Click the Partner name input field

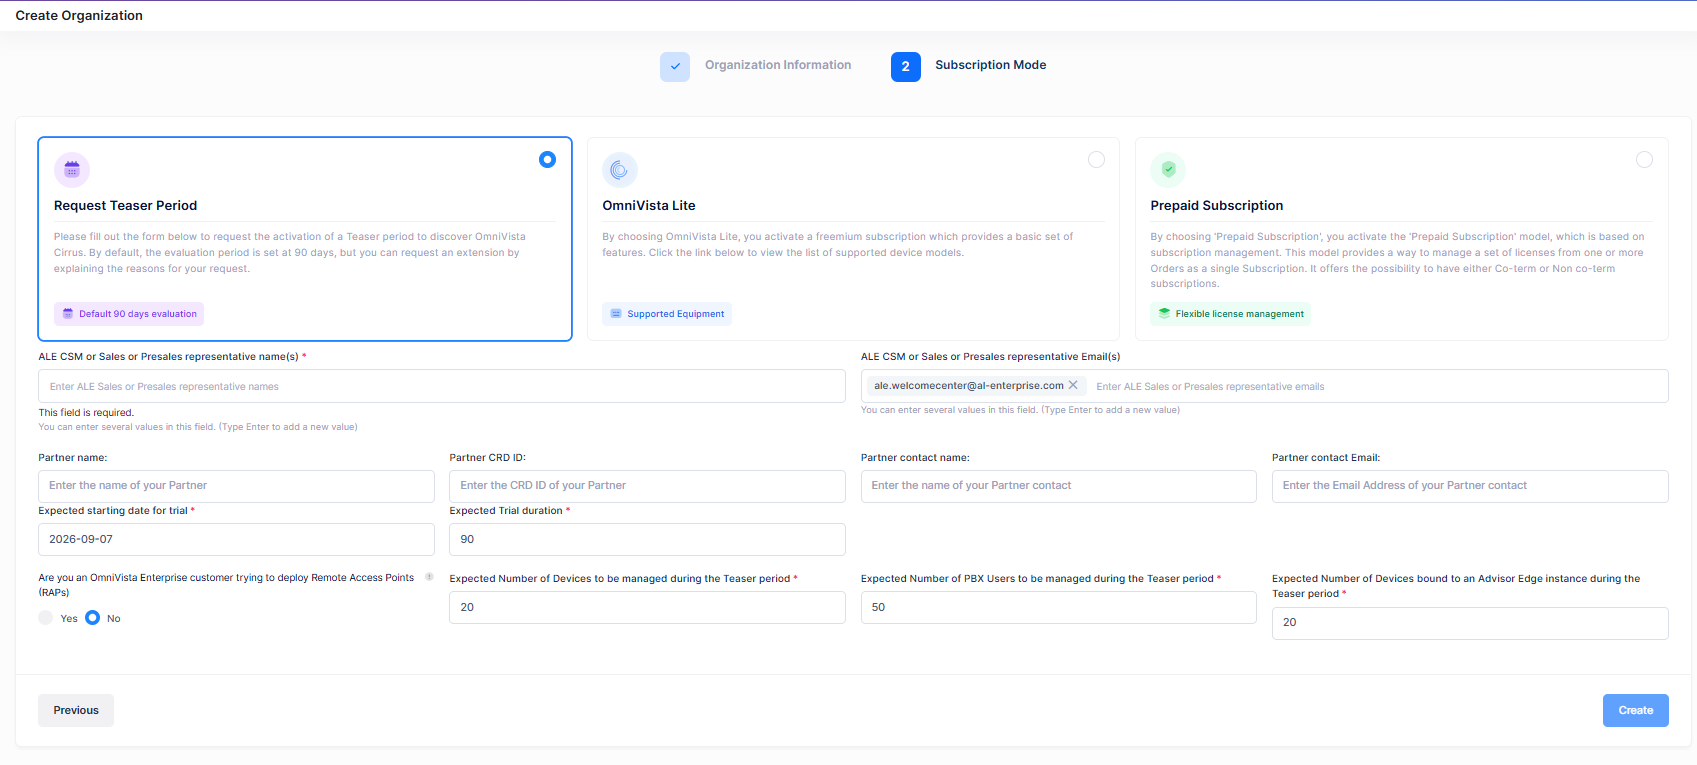236,486
